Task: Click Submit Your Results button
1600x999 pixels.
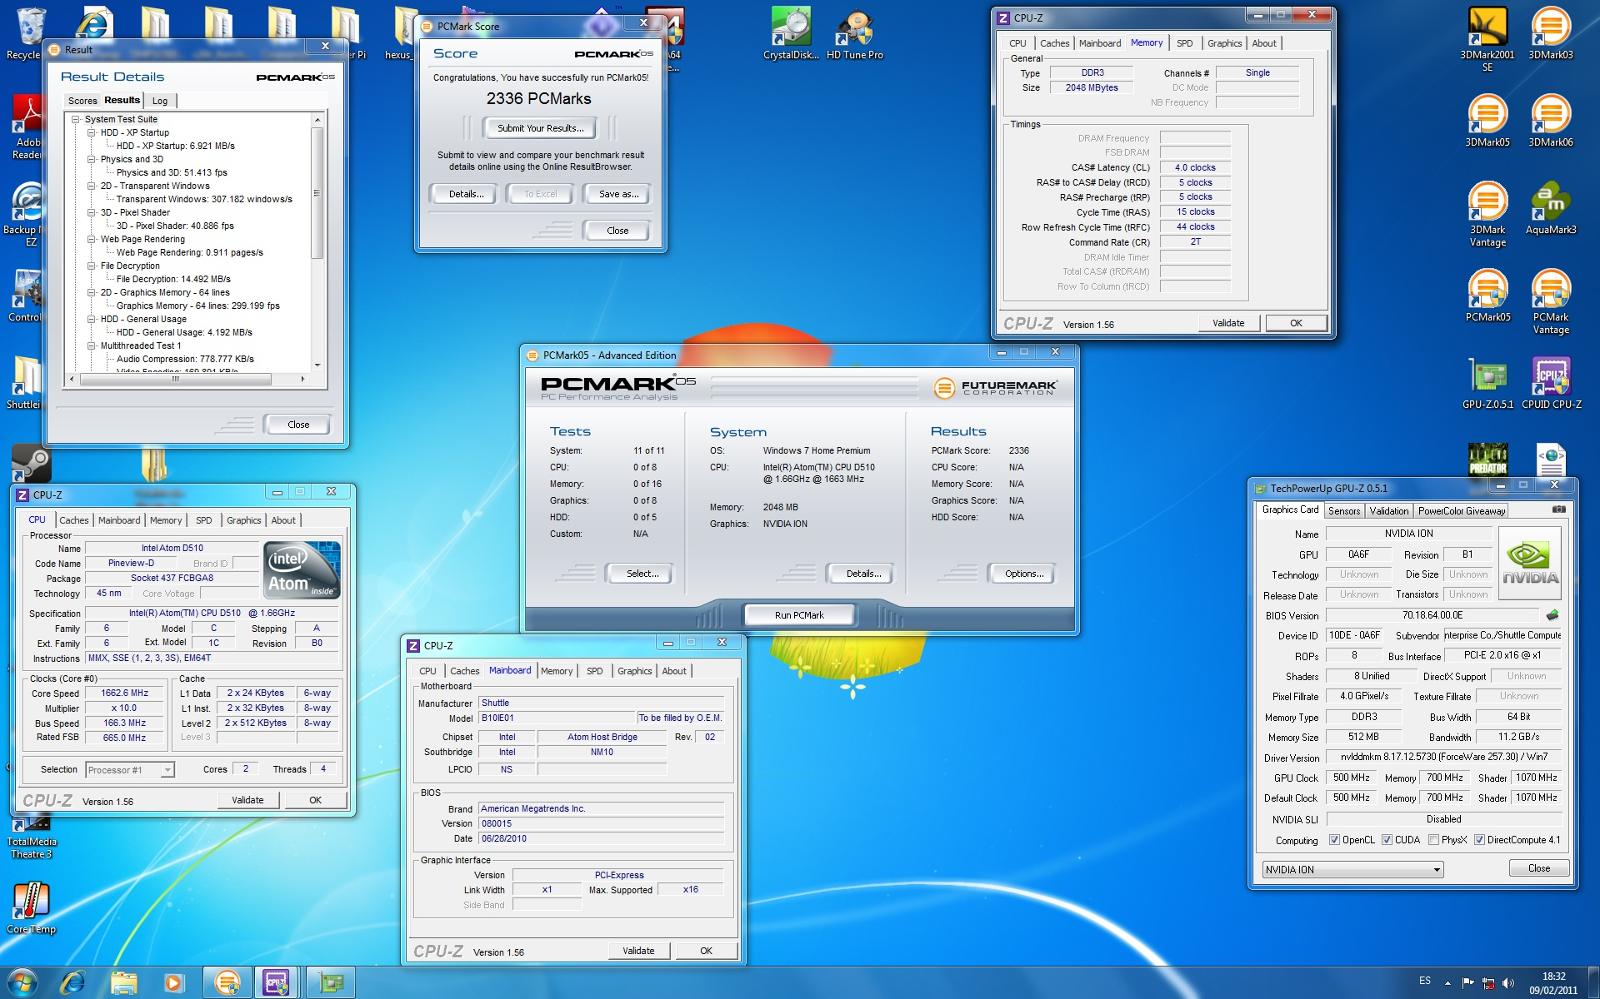Action: click(540, 128)
